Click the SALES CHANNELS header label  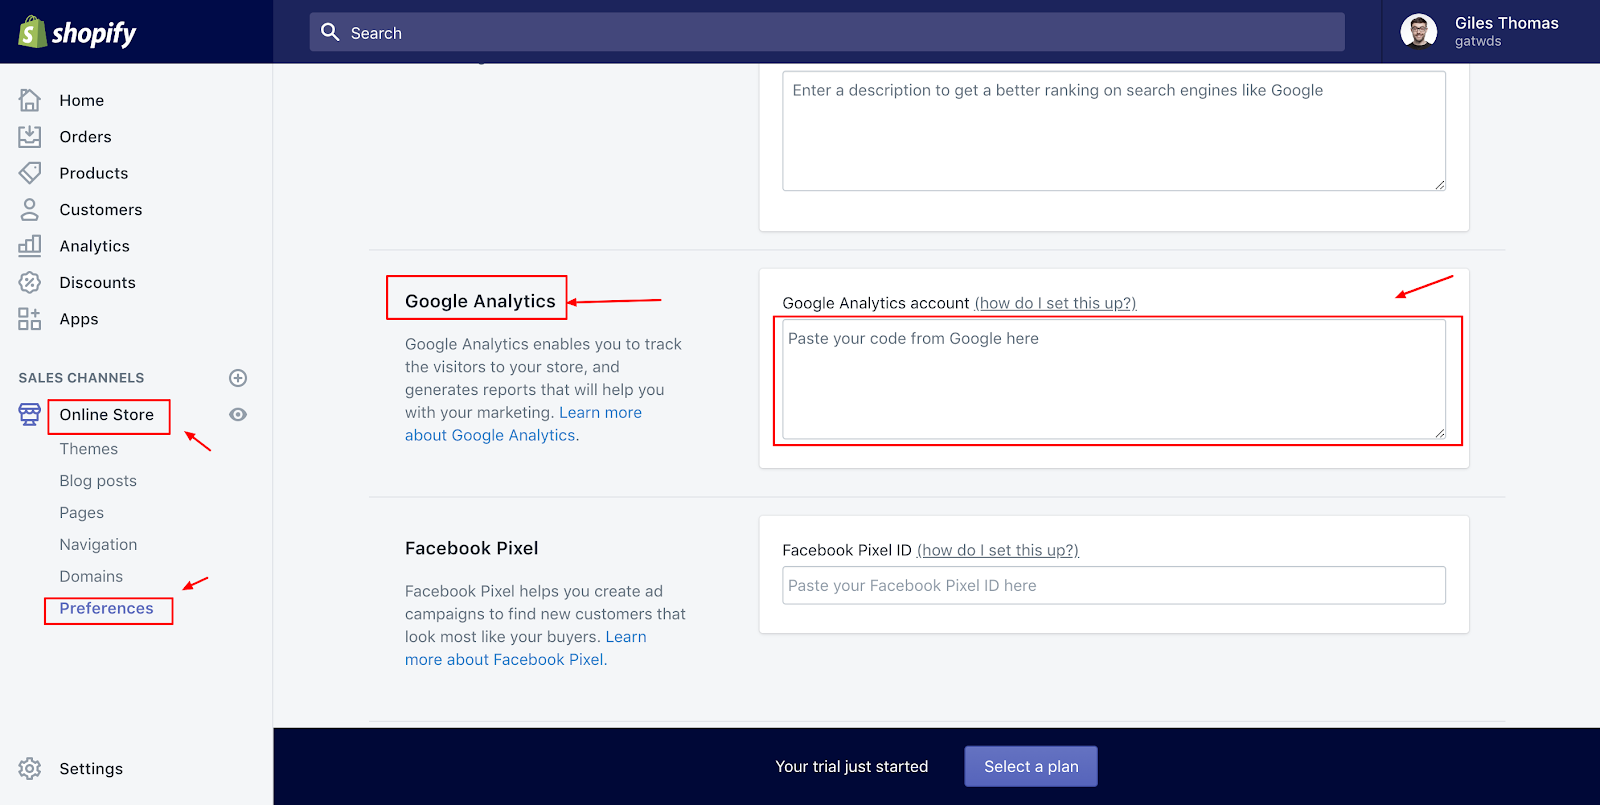point(81,378)
